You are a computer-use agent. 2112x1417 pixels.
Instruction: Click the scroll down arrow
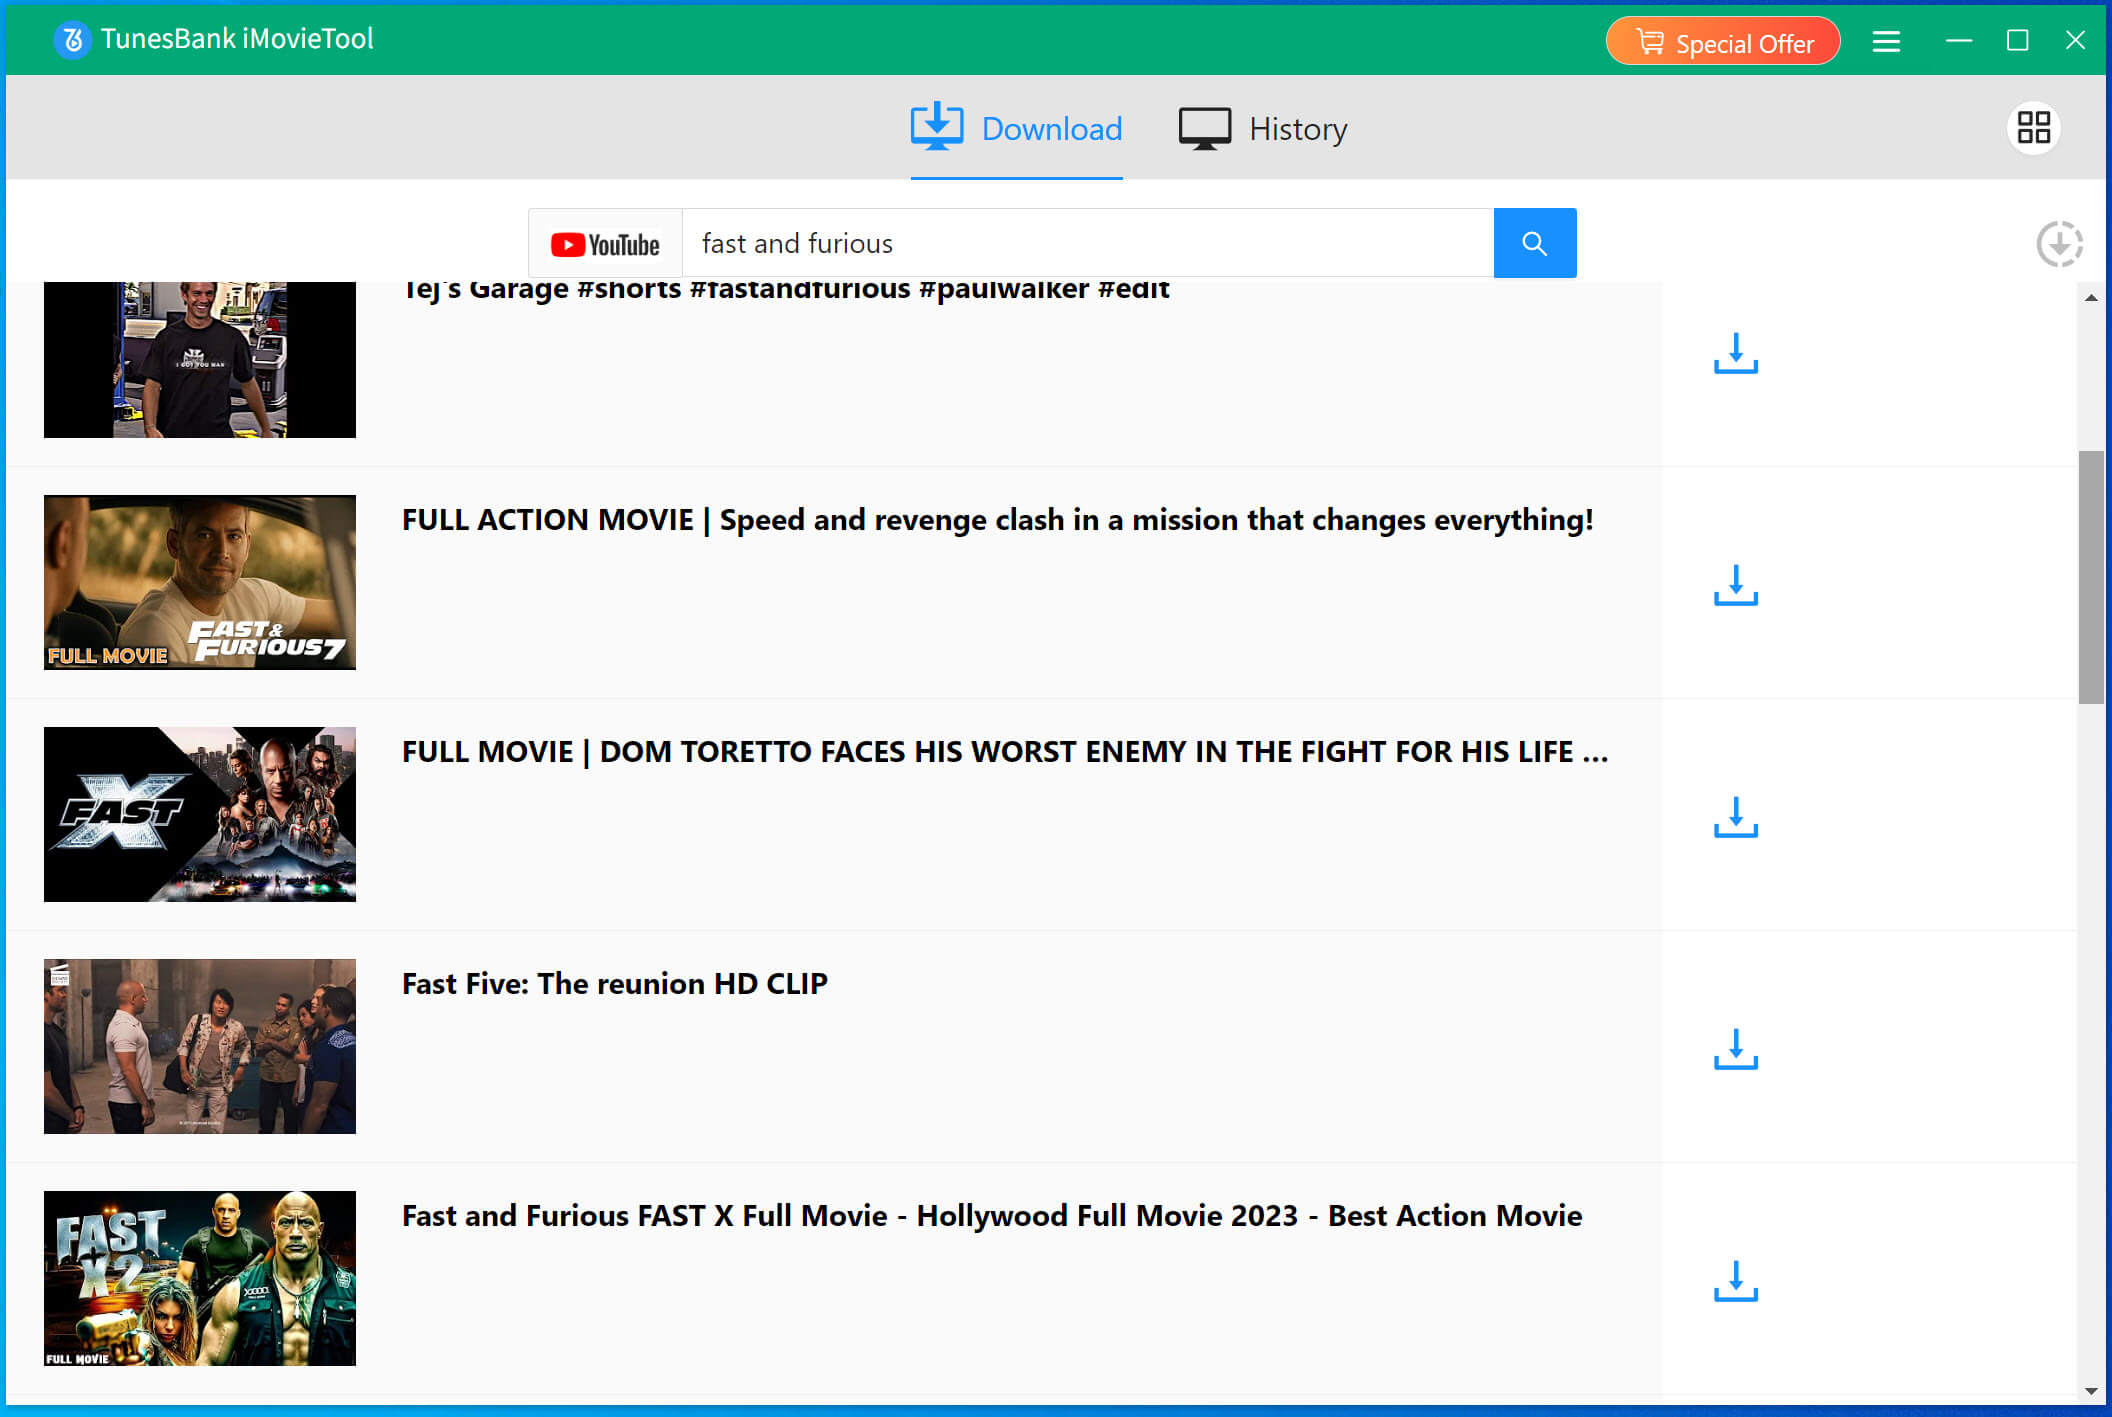2090,1391
